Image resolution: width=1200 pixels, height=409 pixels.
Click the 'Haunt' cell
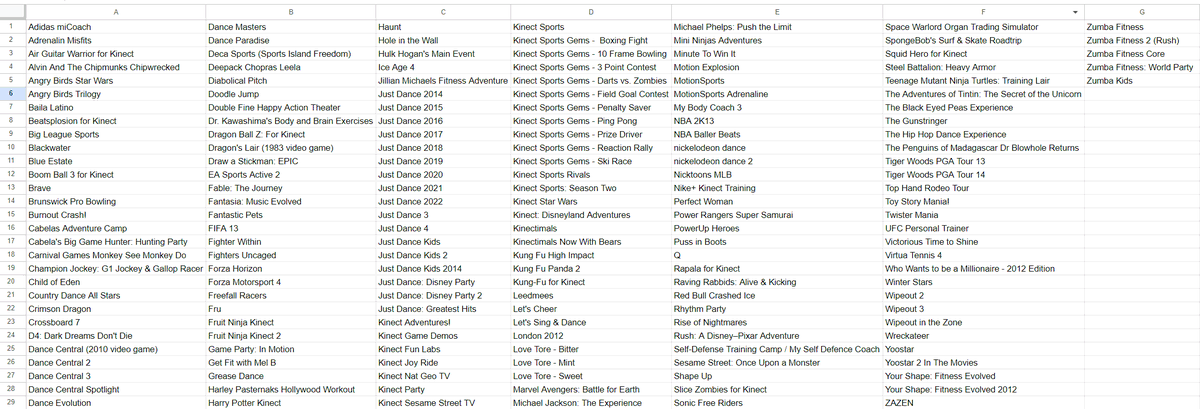pos(443,26)
